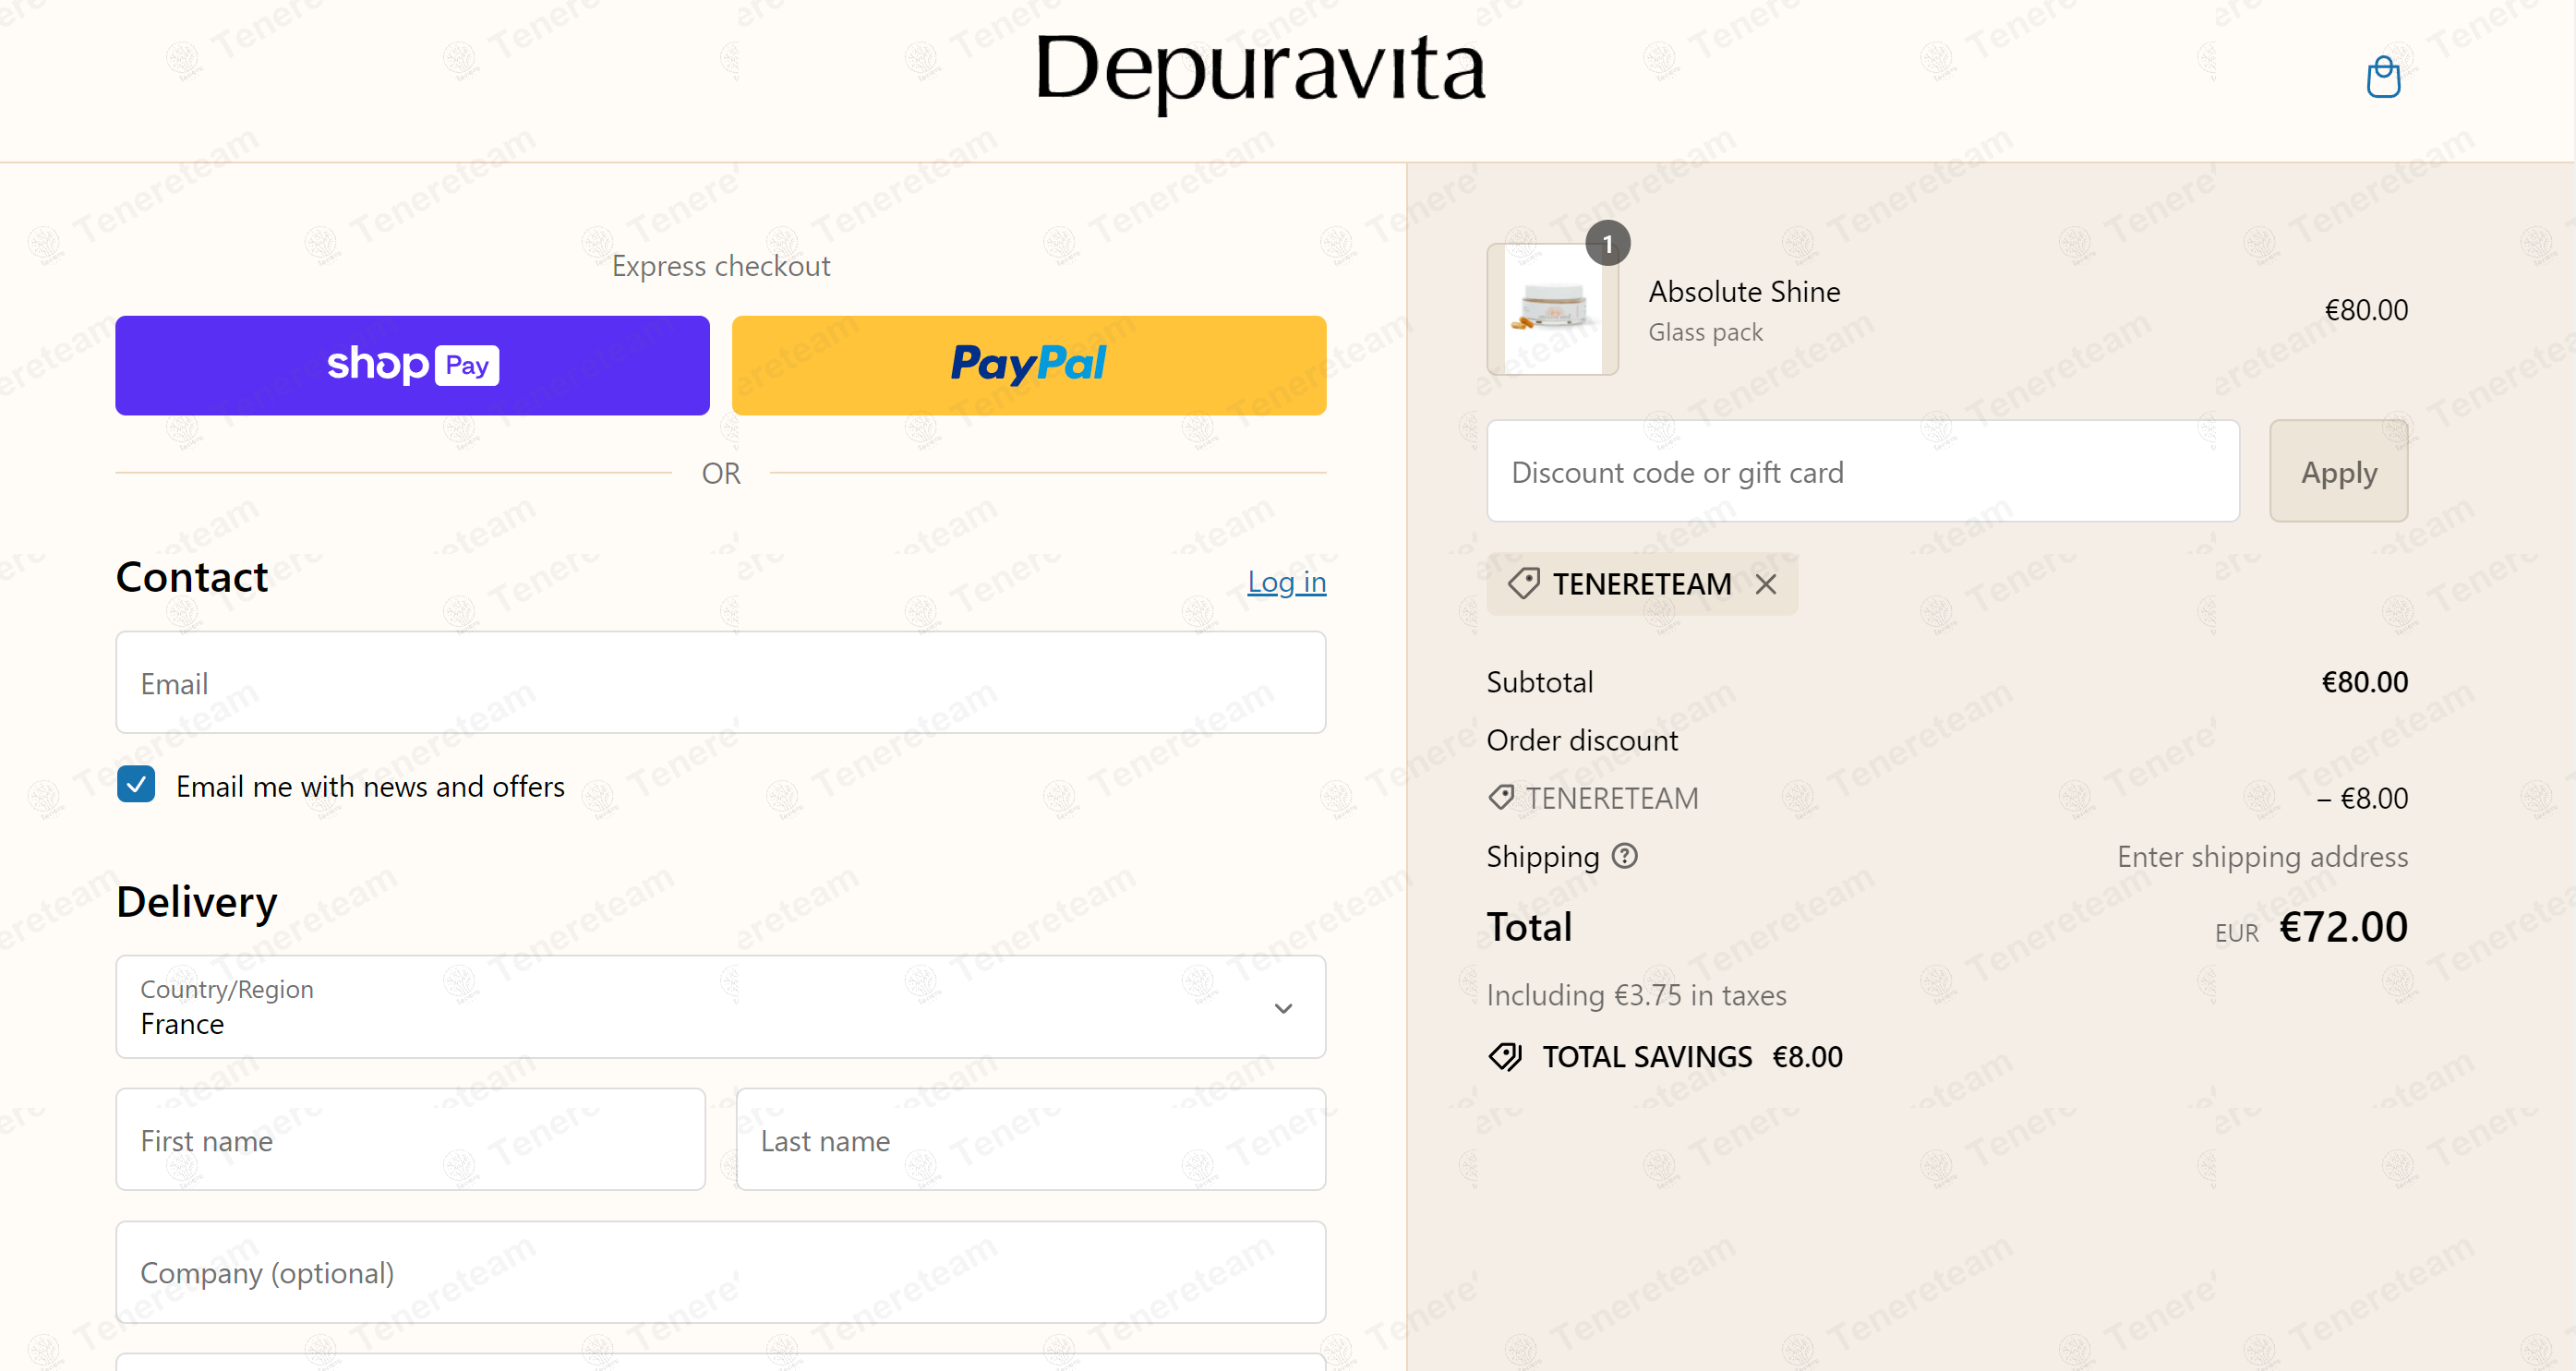The width and height of the screenshot is (2576, 1371).
Task: Pay with Shop Pay express checkout
Action: [412, 365]
